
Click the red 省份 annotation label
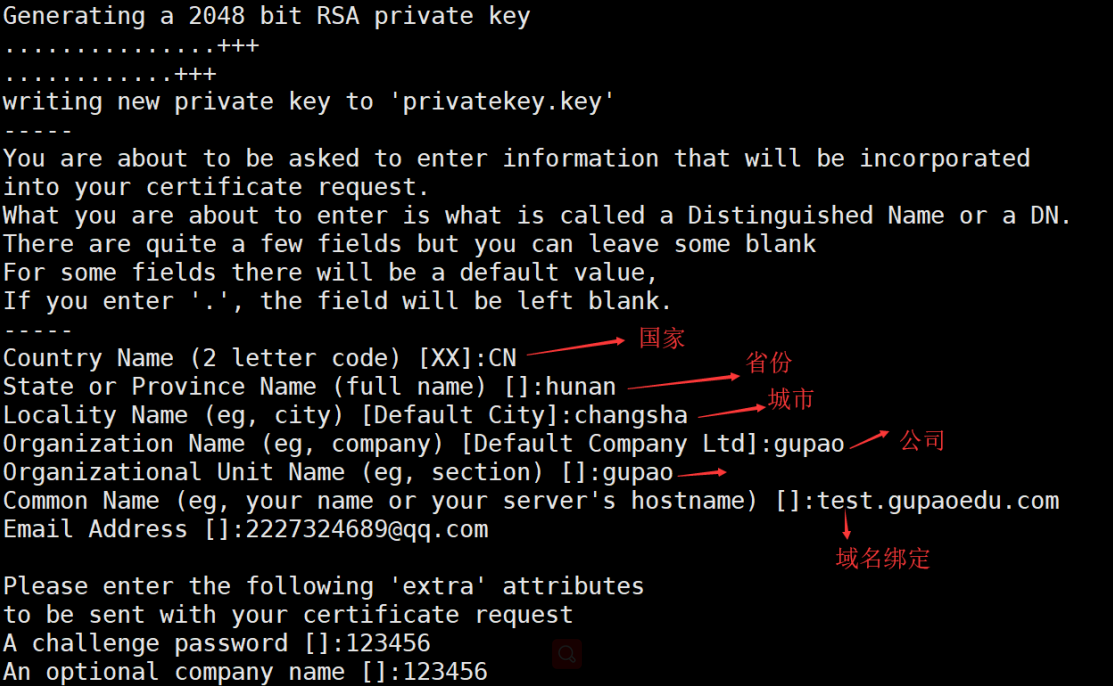coord(768,362)
